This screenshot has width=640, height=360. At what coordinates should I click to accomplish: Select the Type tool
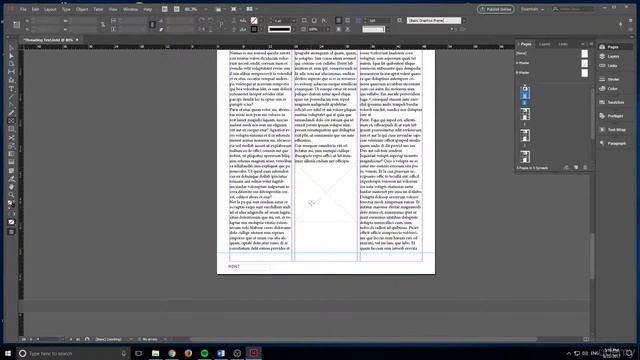[11, 89]
